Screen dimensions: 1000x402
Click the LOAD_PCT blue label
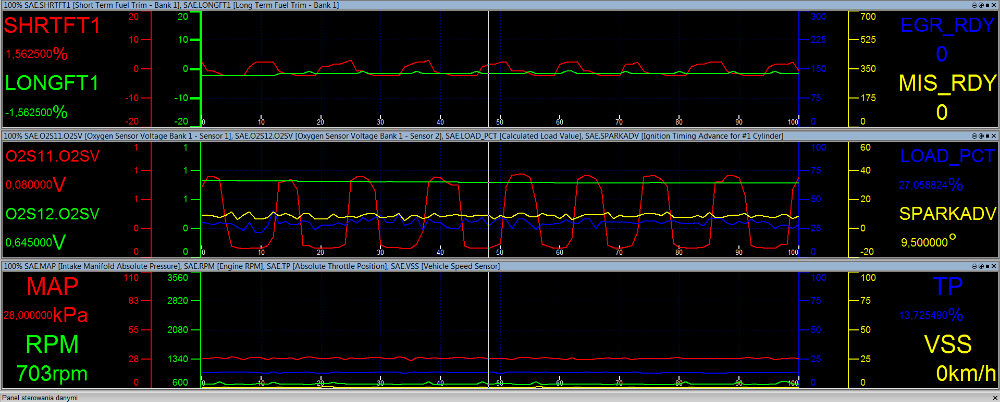tap(947, 156)
